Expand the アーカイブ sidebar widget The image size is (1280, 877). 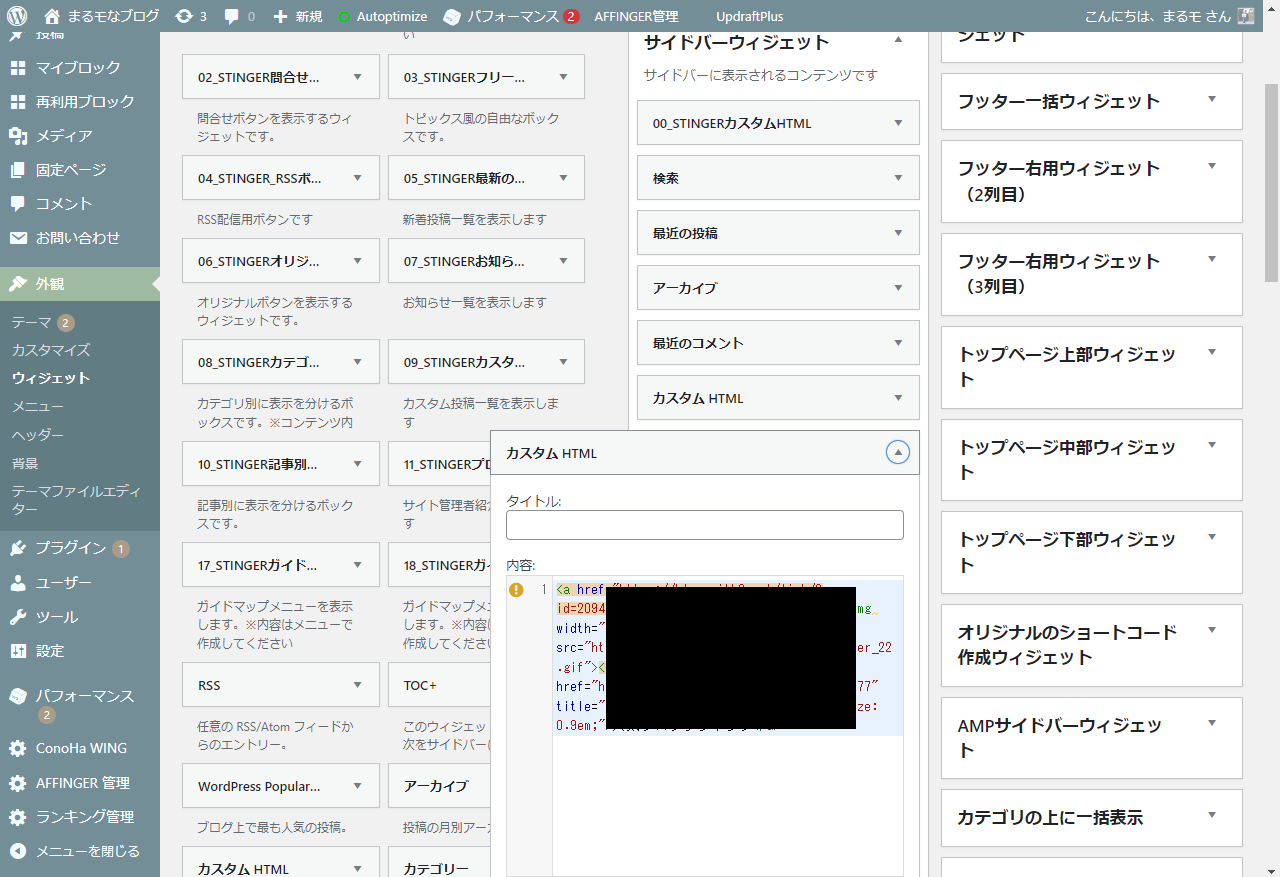(898, 288)
